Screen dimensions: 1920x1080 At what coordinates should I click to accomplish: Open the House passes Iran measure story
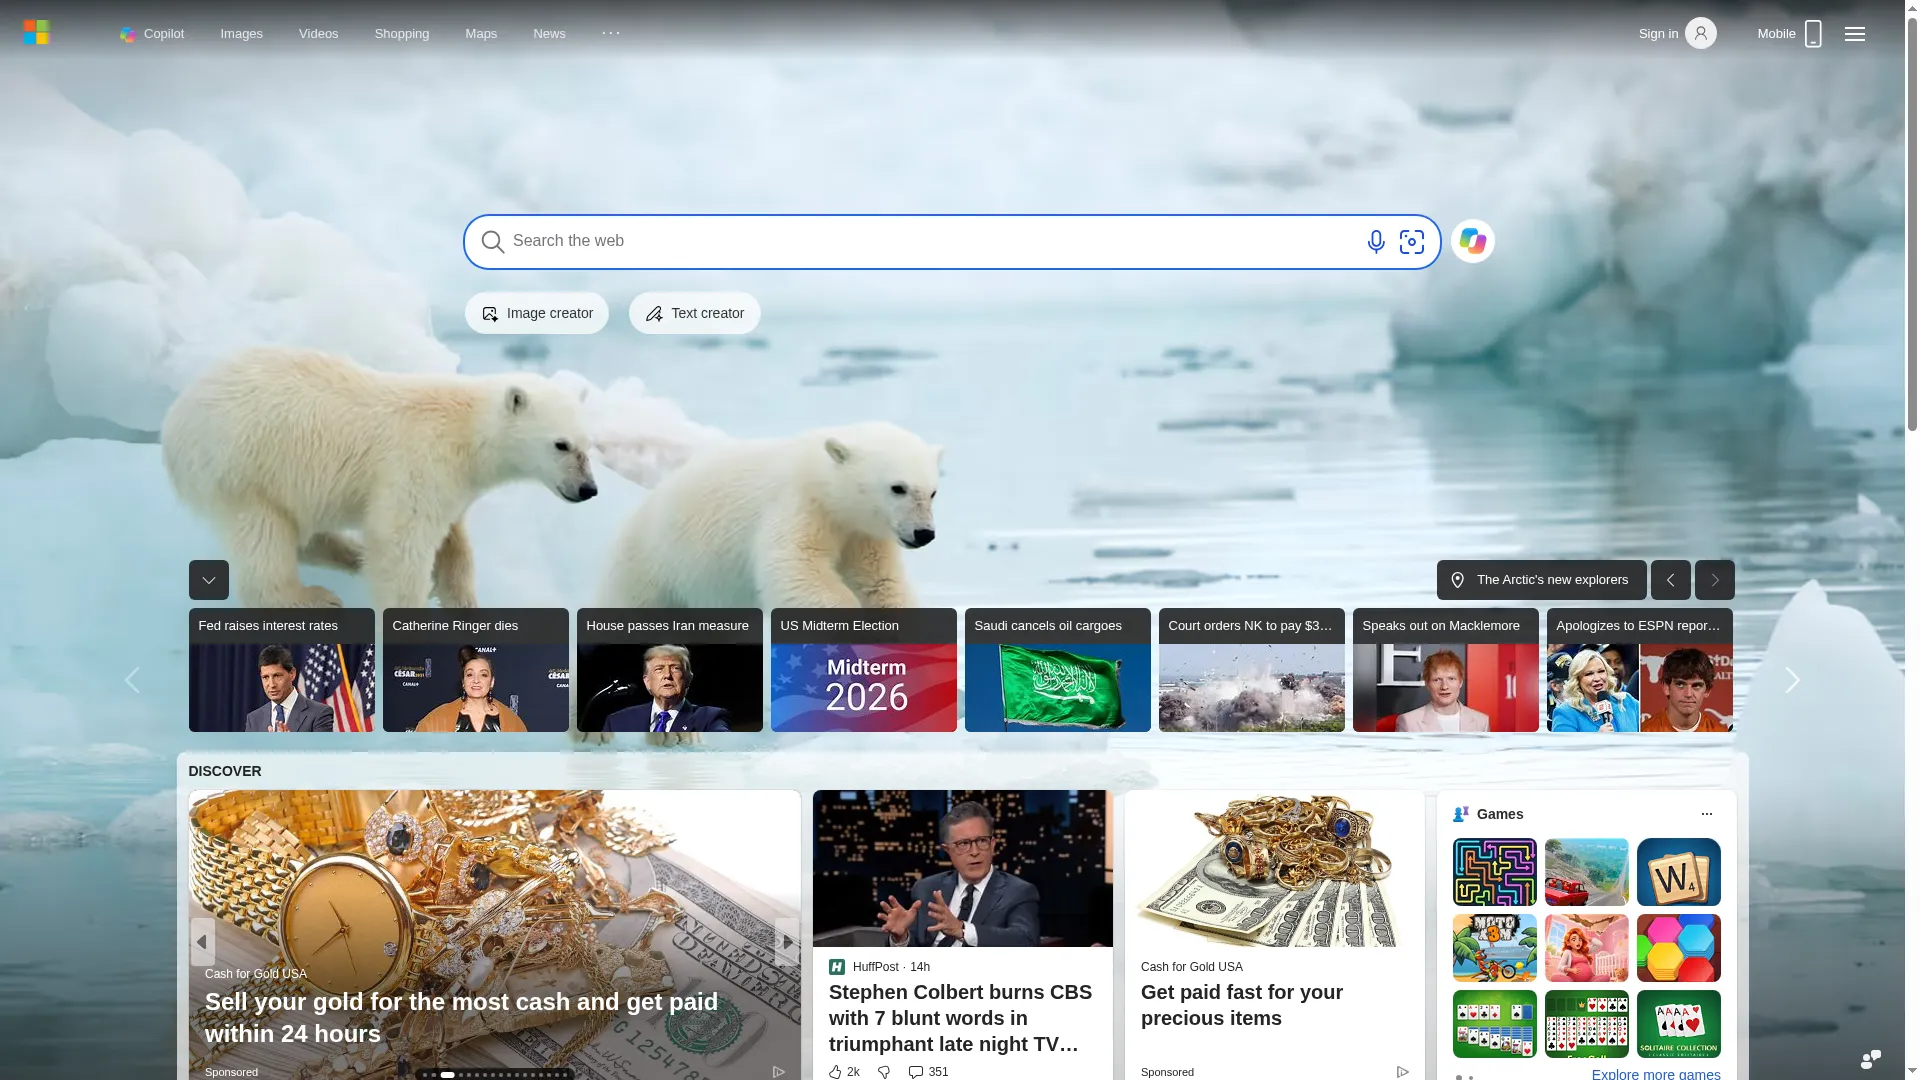point(670,670)
